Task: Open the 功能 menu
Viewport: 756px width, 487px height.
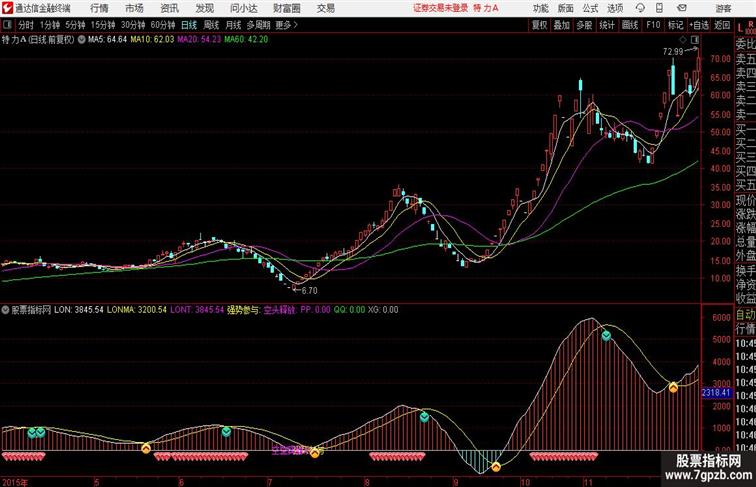Action: 541,8
